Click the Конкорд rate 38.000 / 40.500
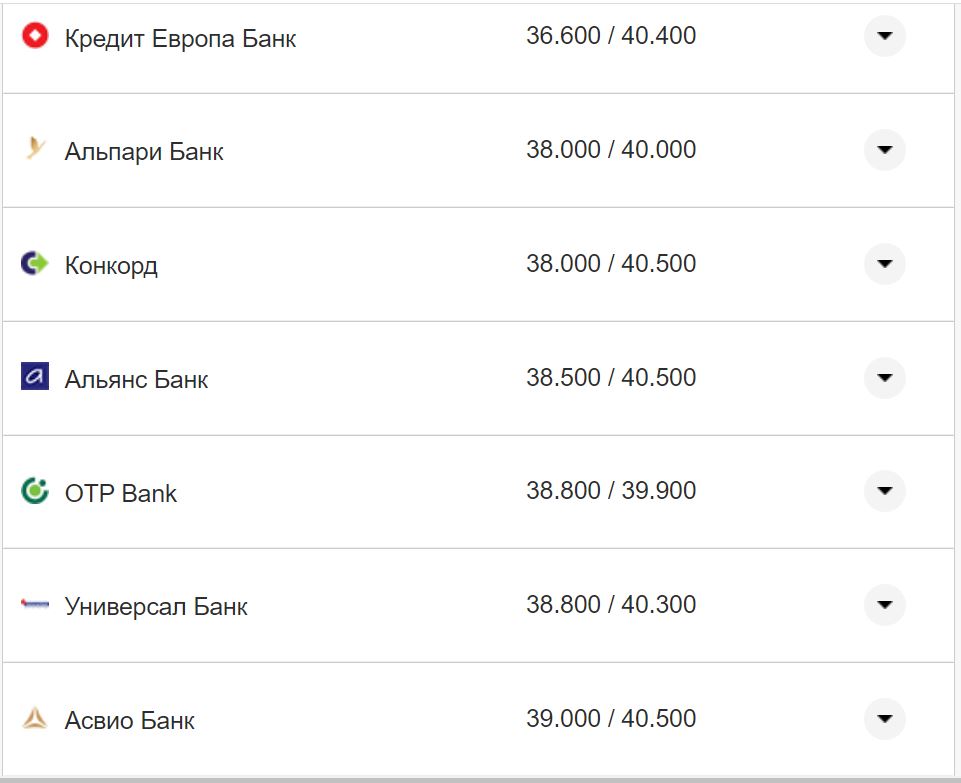Viewport: 961px width, 783px height. [611, 264]
